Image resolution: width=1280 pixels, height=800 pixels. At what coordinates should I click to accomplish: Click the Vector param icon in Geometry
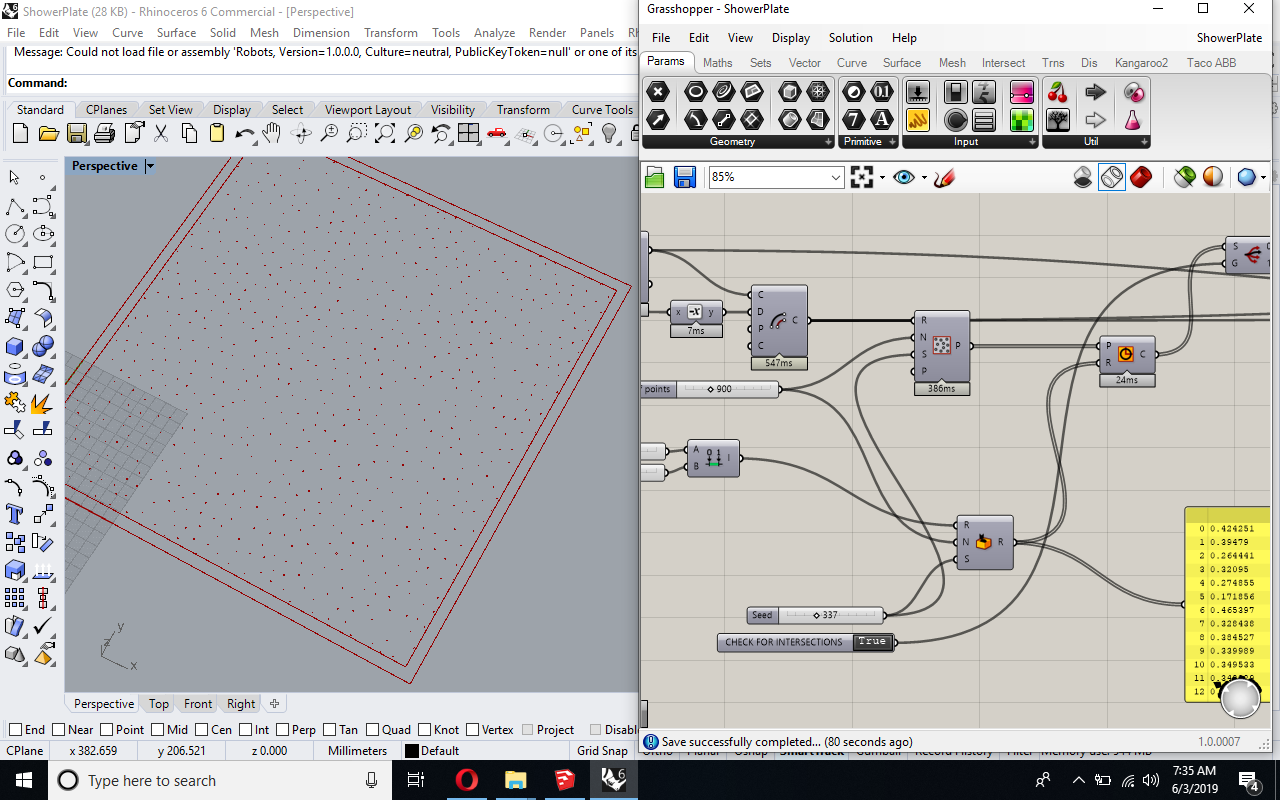click(x=657, y=119)
